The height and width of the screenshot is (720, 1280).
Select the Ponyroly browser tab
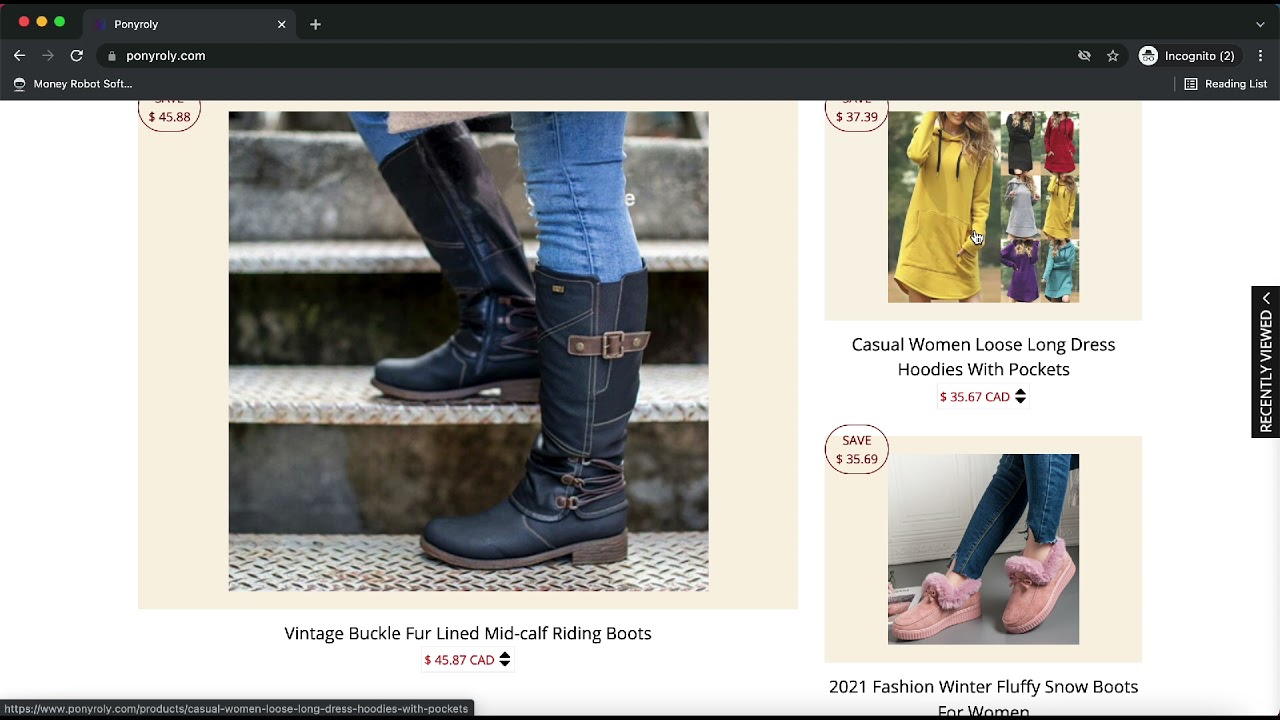180,24
